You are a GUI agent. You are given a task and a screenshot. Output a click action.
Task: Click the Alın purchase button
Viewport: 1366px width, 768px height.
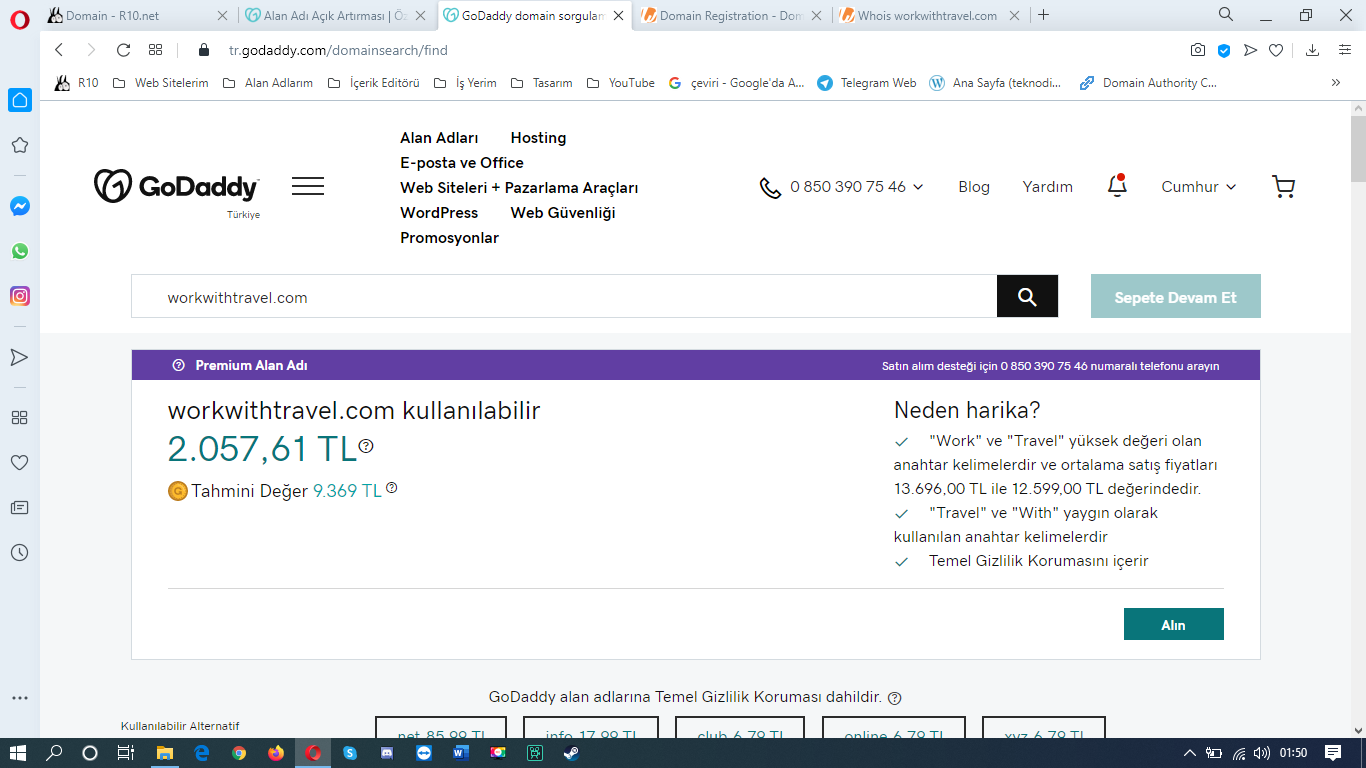pos(1173,624)
